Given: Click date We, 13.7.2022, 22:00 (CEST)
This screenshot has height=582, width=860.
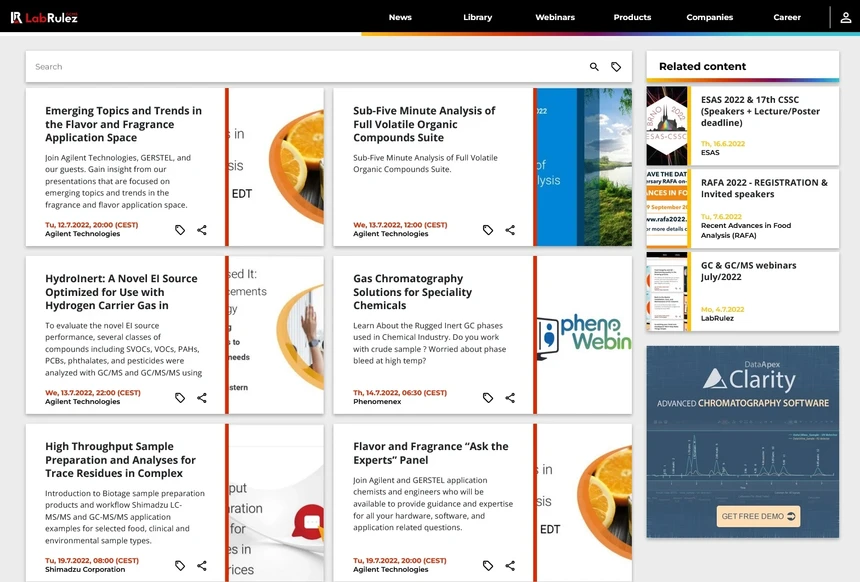Looking at the screenshot, I should pos(93,393).
